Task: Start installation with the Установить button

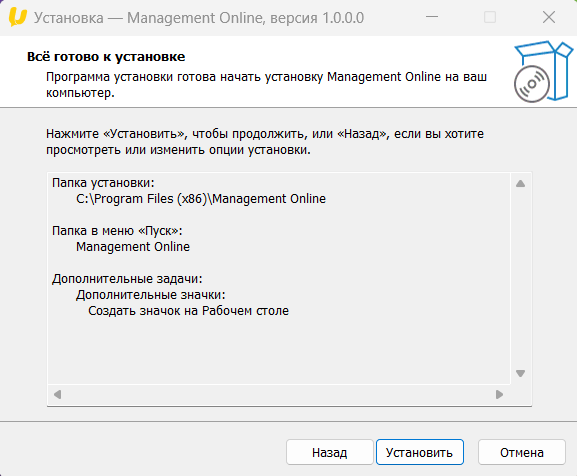Action: coord(420,452)
